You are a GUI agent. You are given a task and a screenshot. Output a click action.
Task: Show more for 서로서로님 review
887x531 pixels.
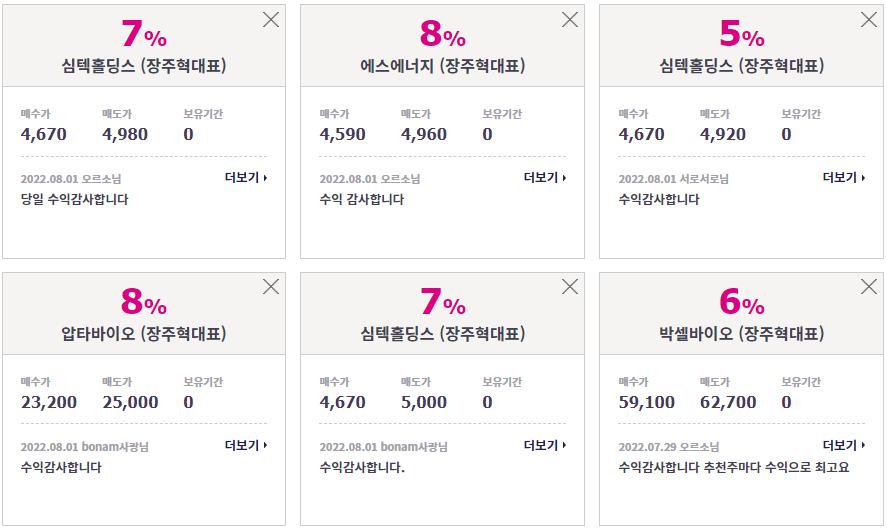pos(843,178)
